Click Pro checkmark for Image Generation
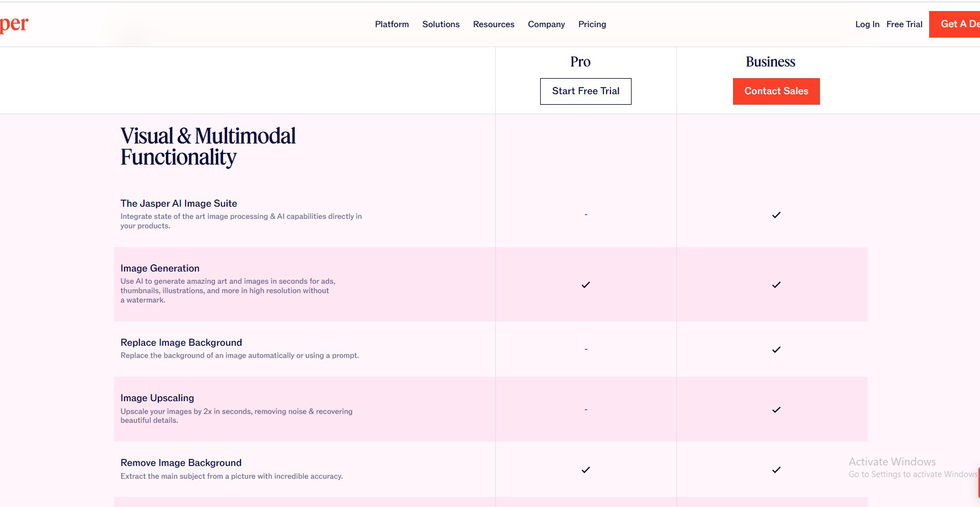The height and width of the screenshot is (507, 980). 586,285
